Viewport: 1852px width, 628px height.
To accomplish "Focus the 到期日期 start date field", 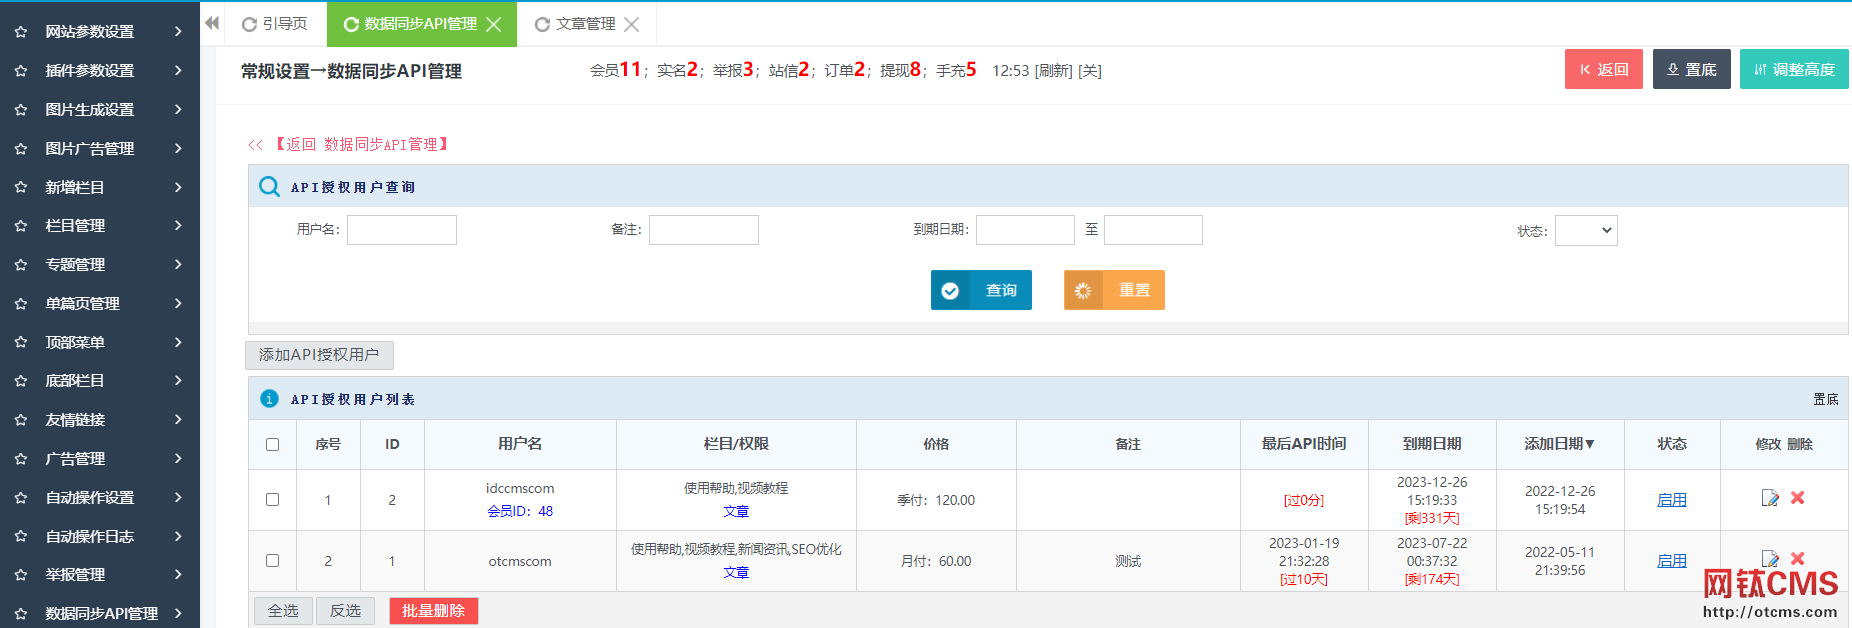I will (x=1025, y=230).
